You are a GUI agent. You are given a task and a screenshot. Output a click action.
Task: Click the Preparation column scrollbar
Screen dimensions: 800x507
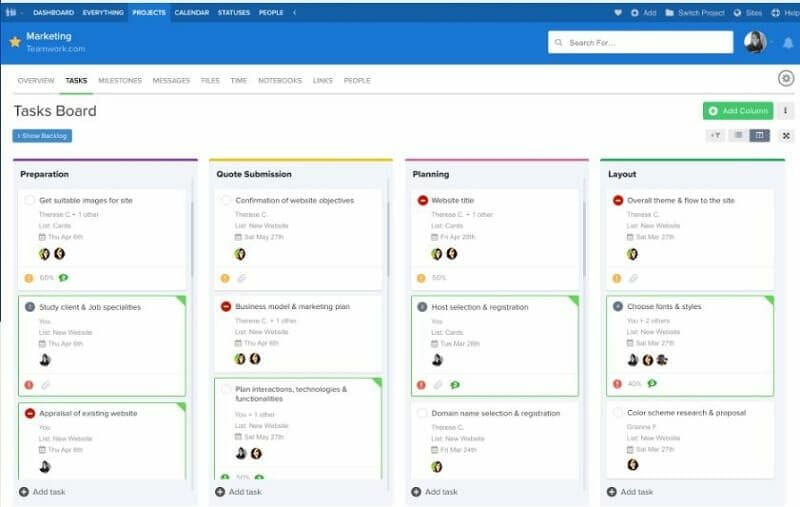[x=192, y=240]
